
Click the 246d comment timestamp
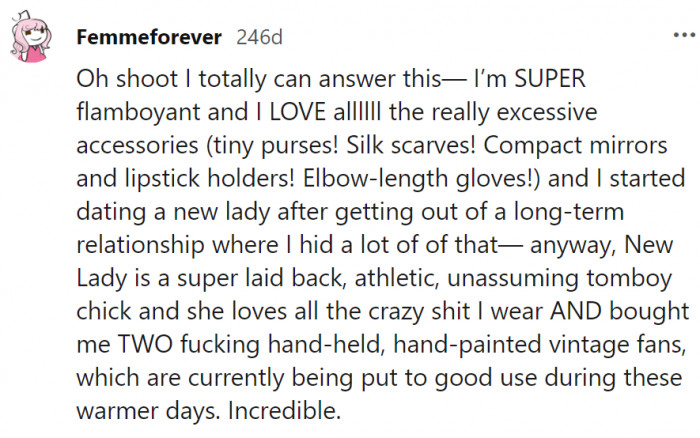coord(259,38)
